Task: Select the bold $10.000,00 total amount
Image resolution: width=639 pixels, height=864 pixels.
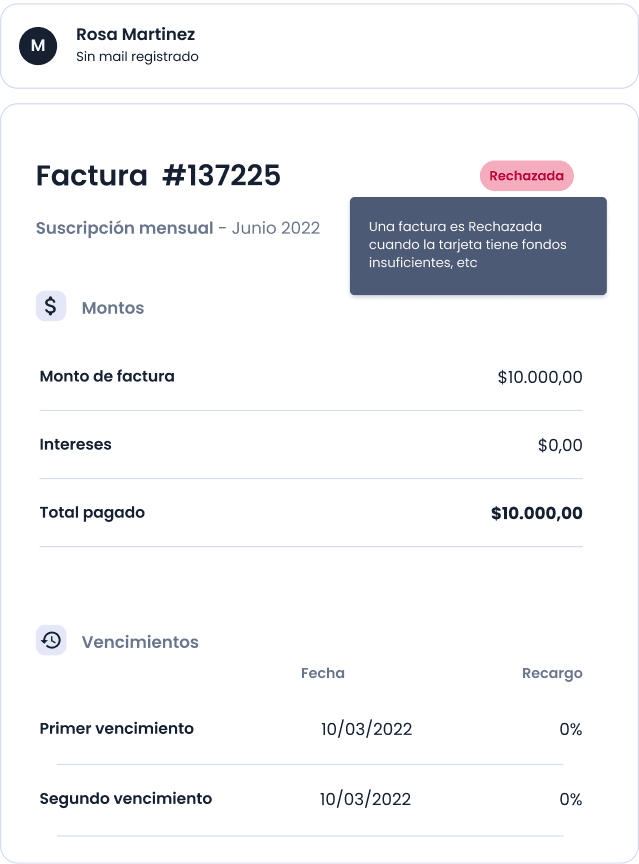Action: (537, 513)
